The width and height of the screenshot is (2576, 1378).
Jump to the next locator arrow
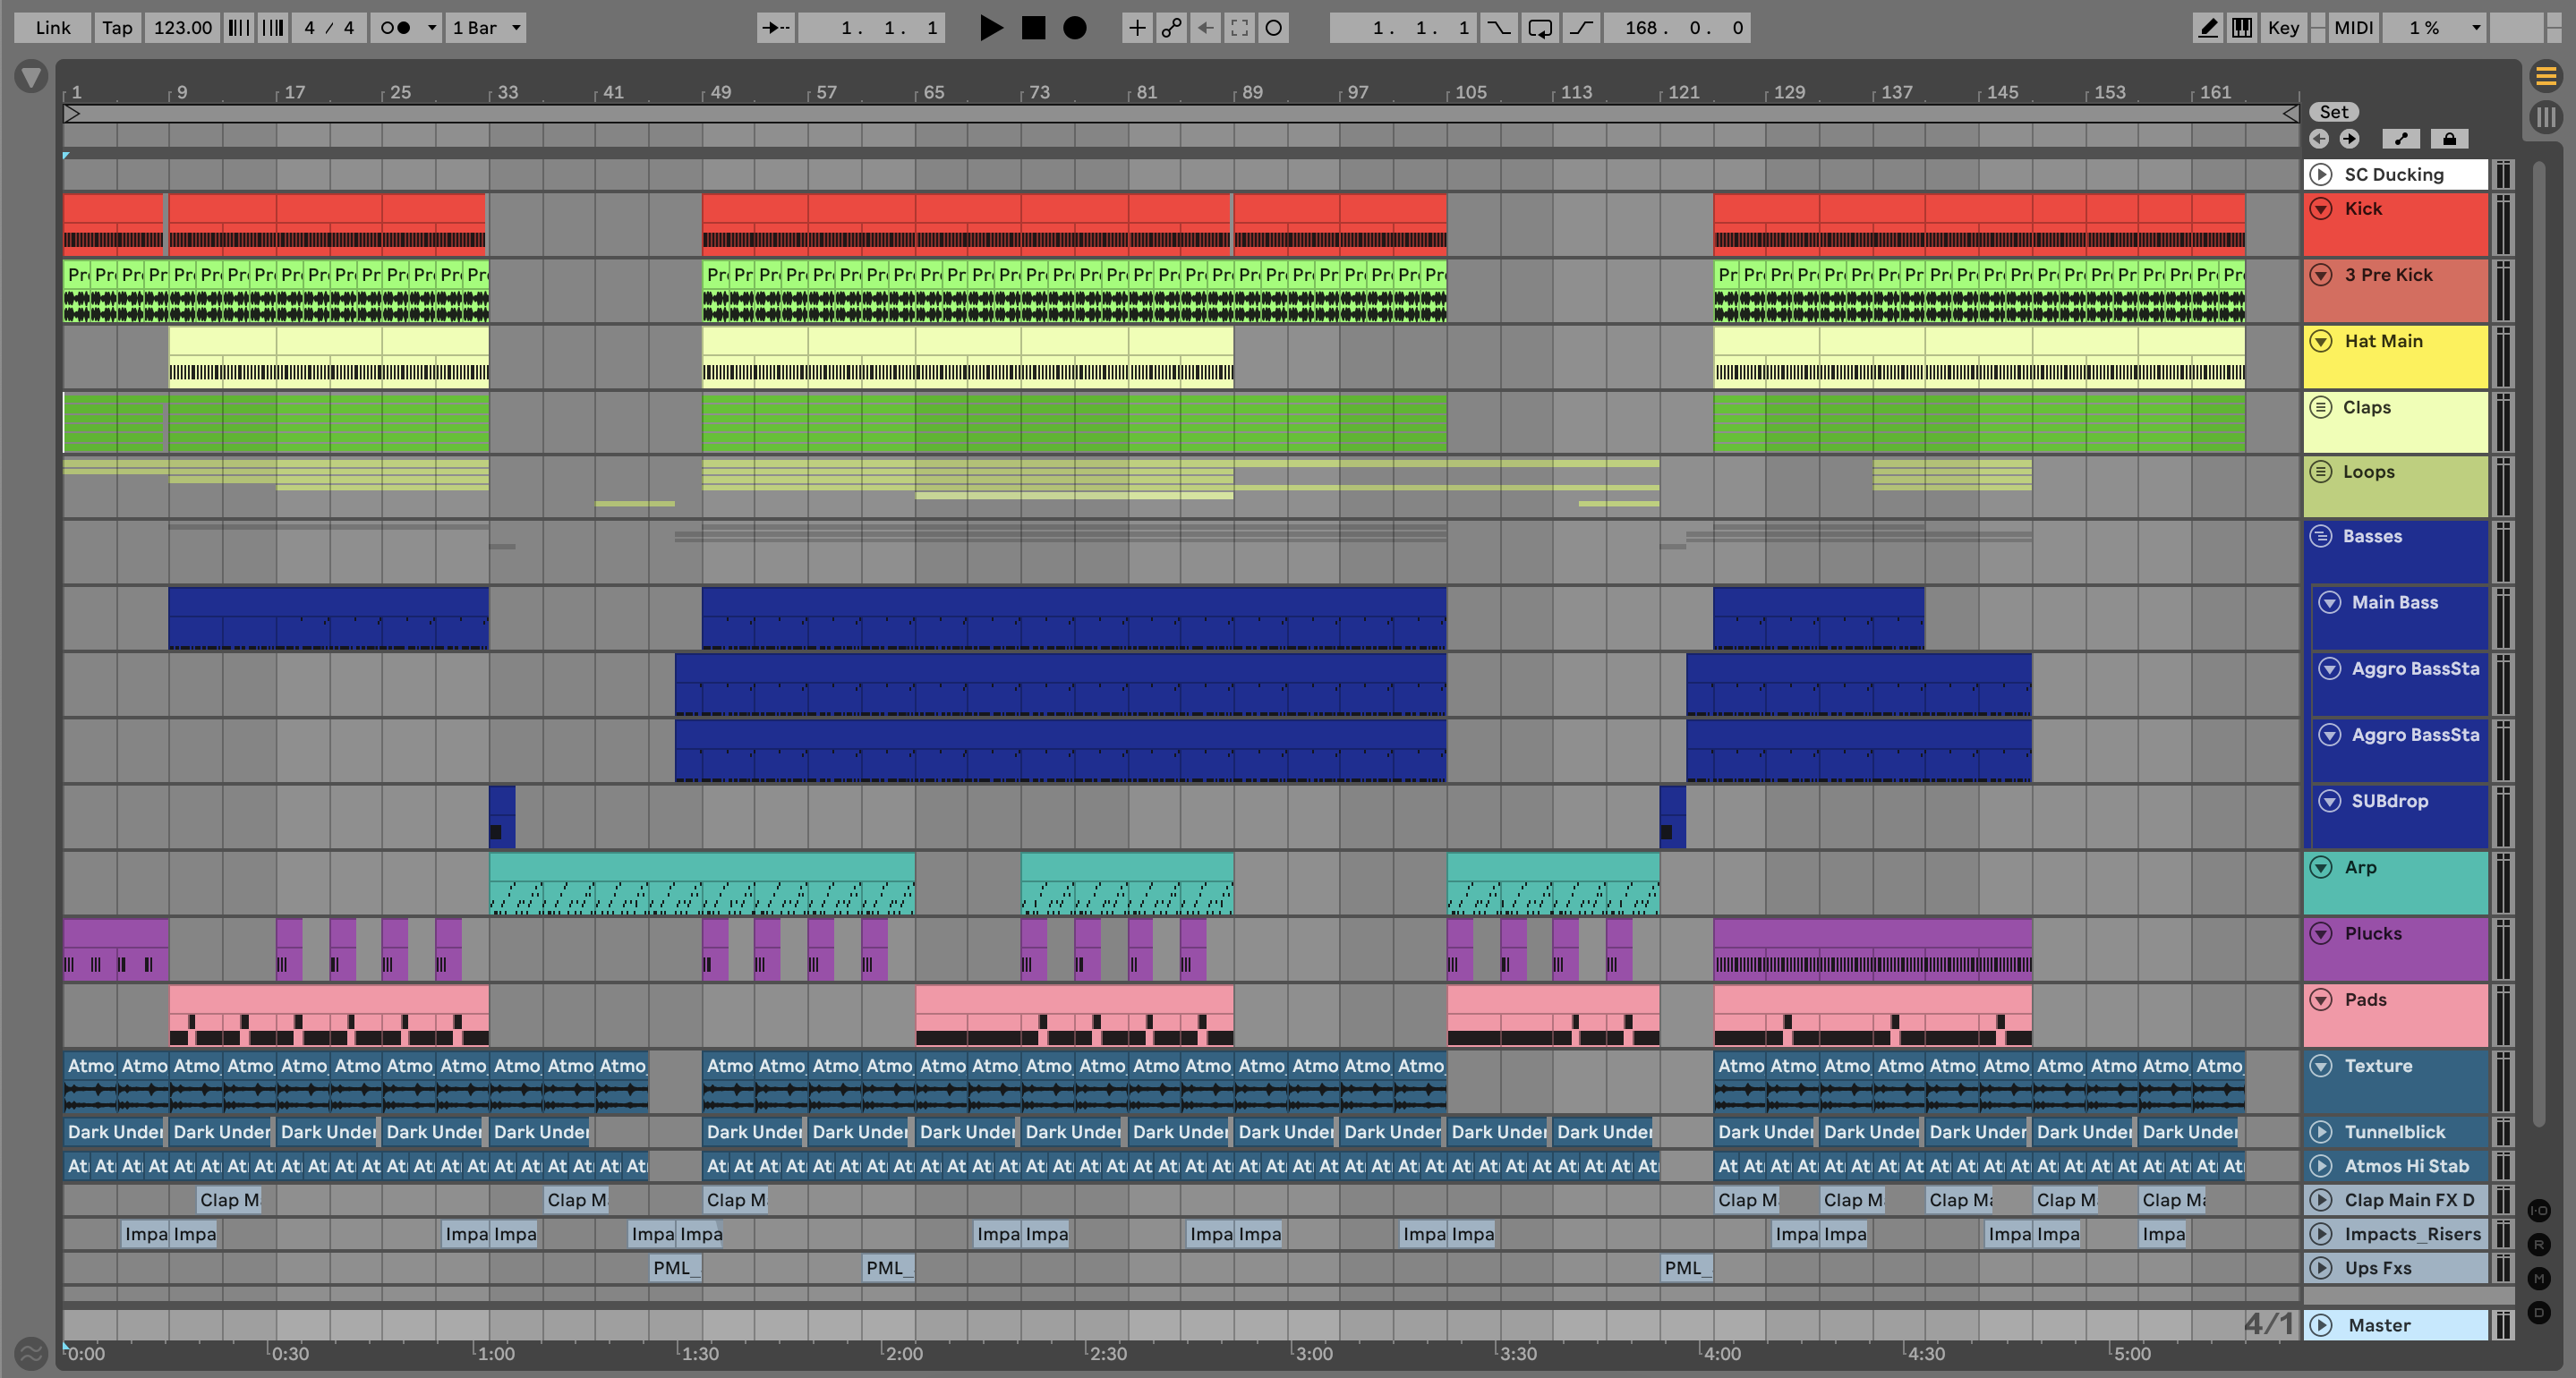tap(2349, 139)
